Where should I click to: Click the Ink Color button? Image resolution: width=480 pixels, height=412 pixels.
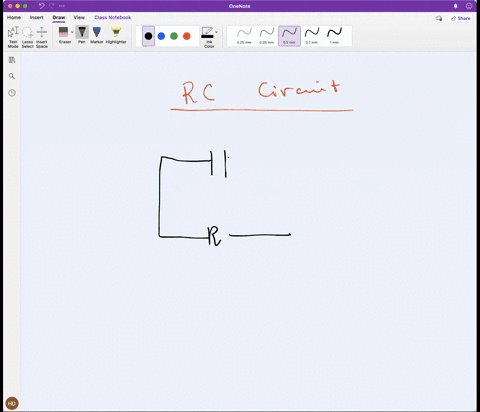coord(208,37)
